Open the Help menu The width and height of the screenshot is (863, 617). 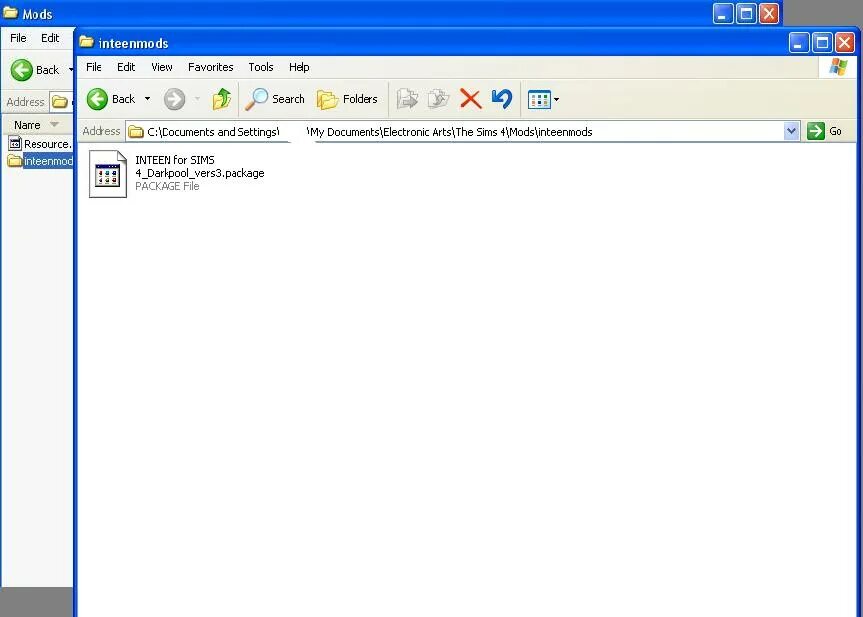[x=299, y=67]
